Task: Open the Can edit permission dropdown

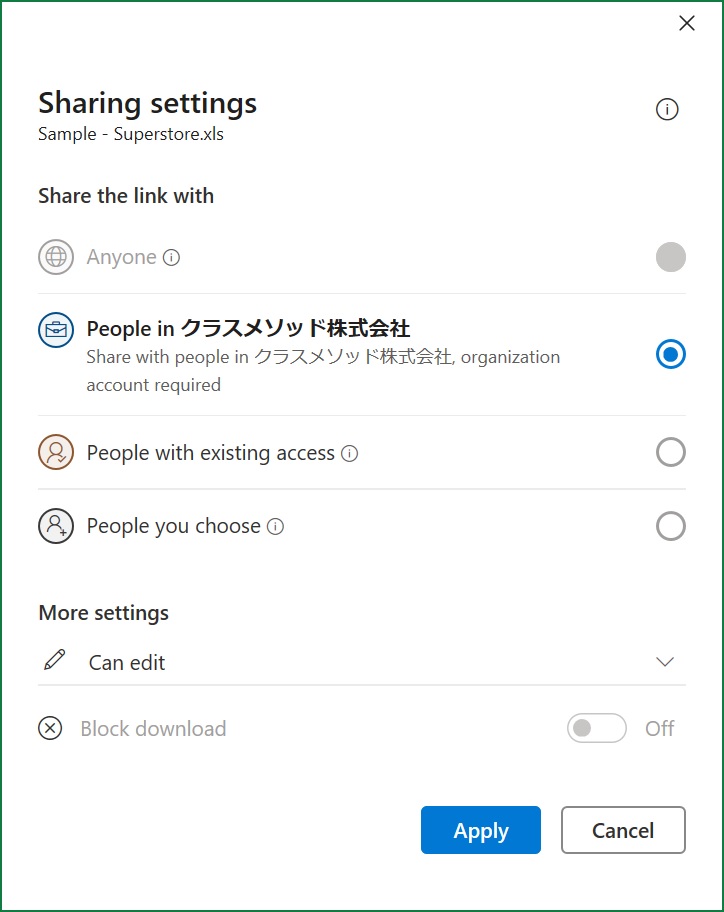Action: 362,662
